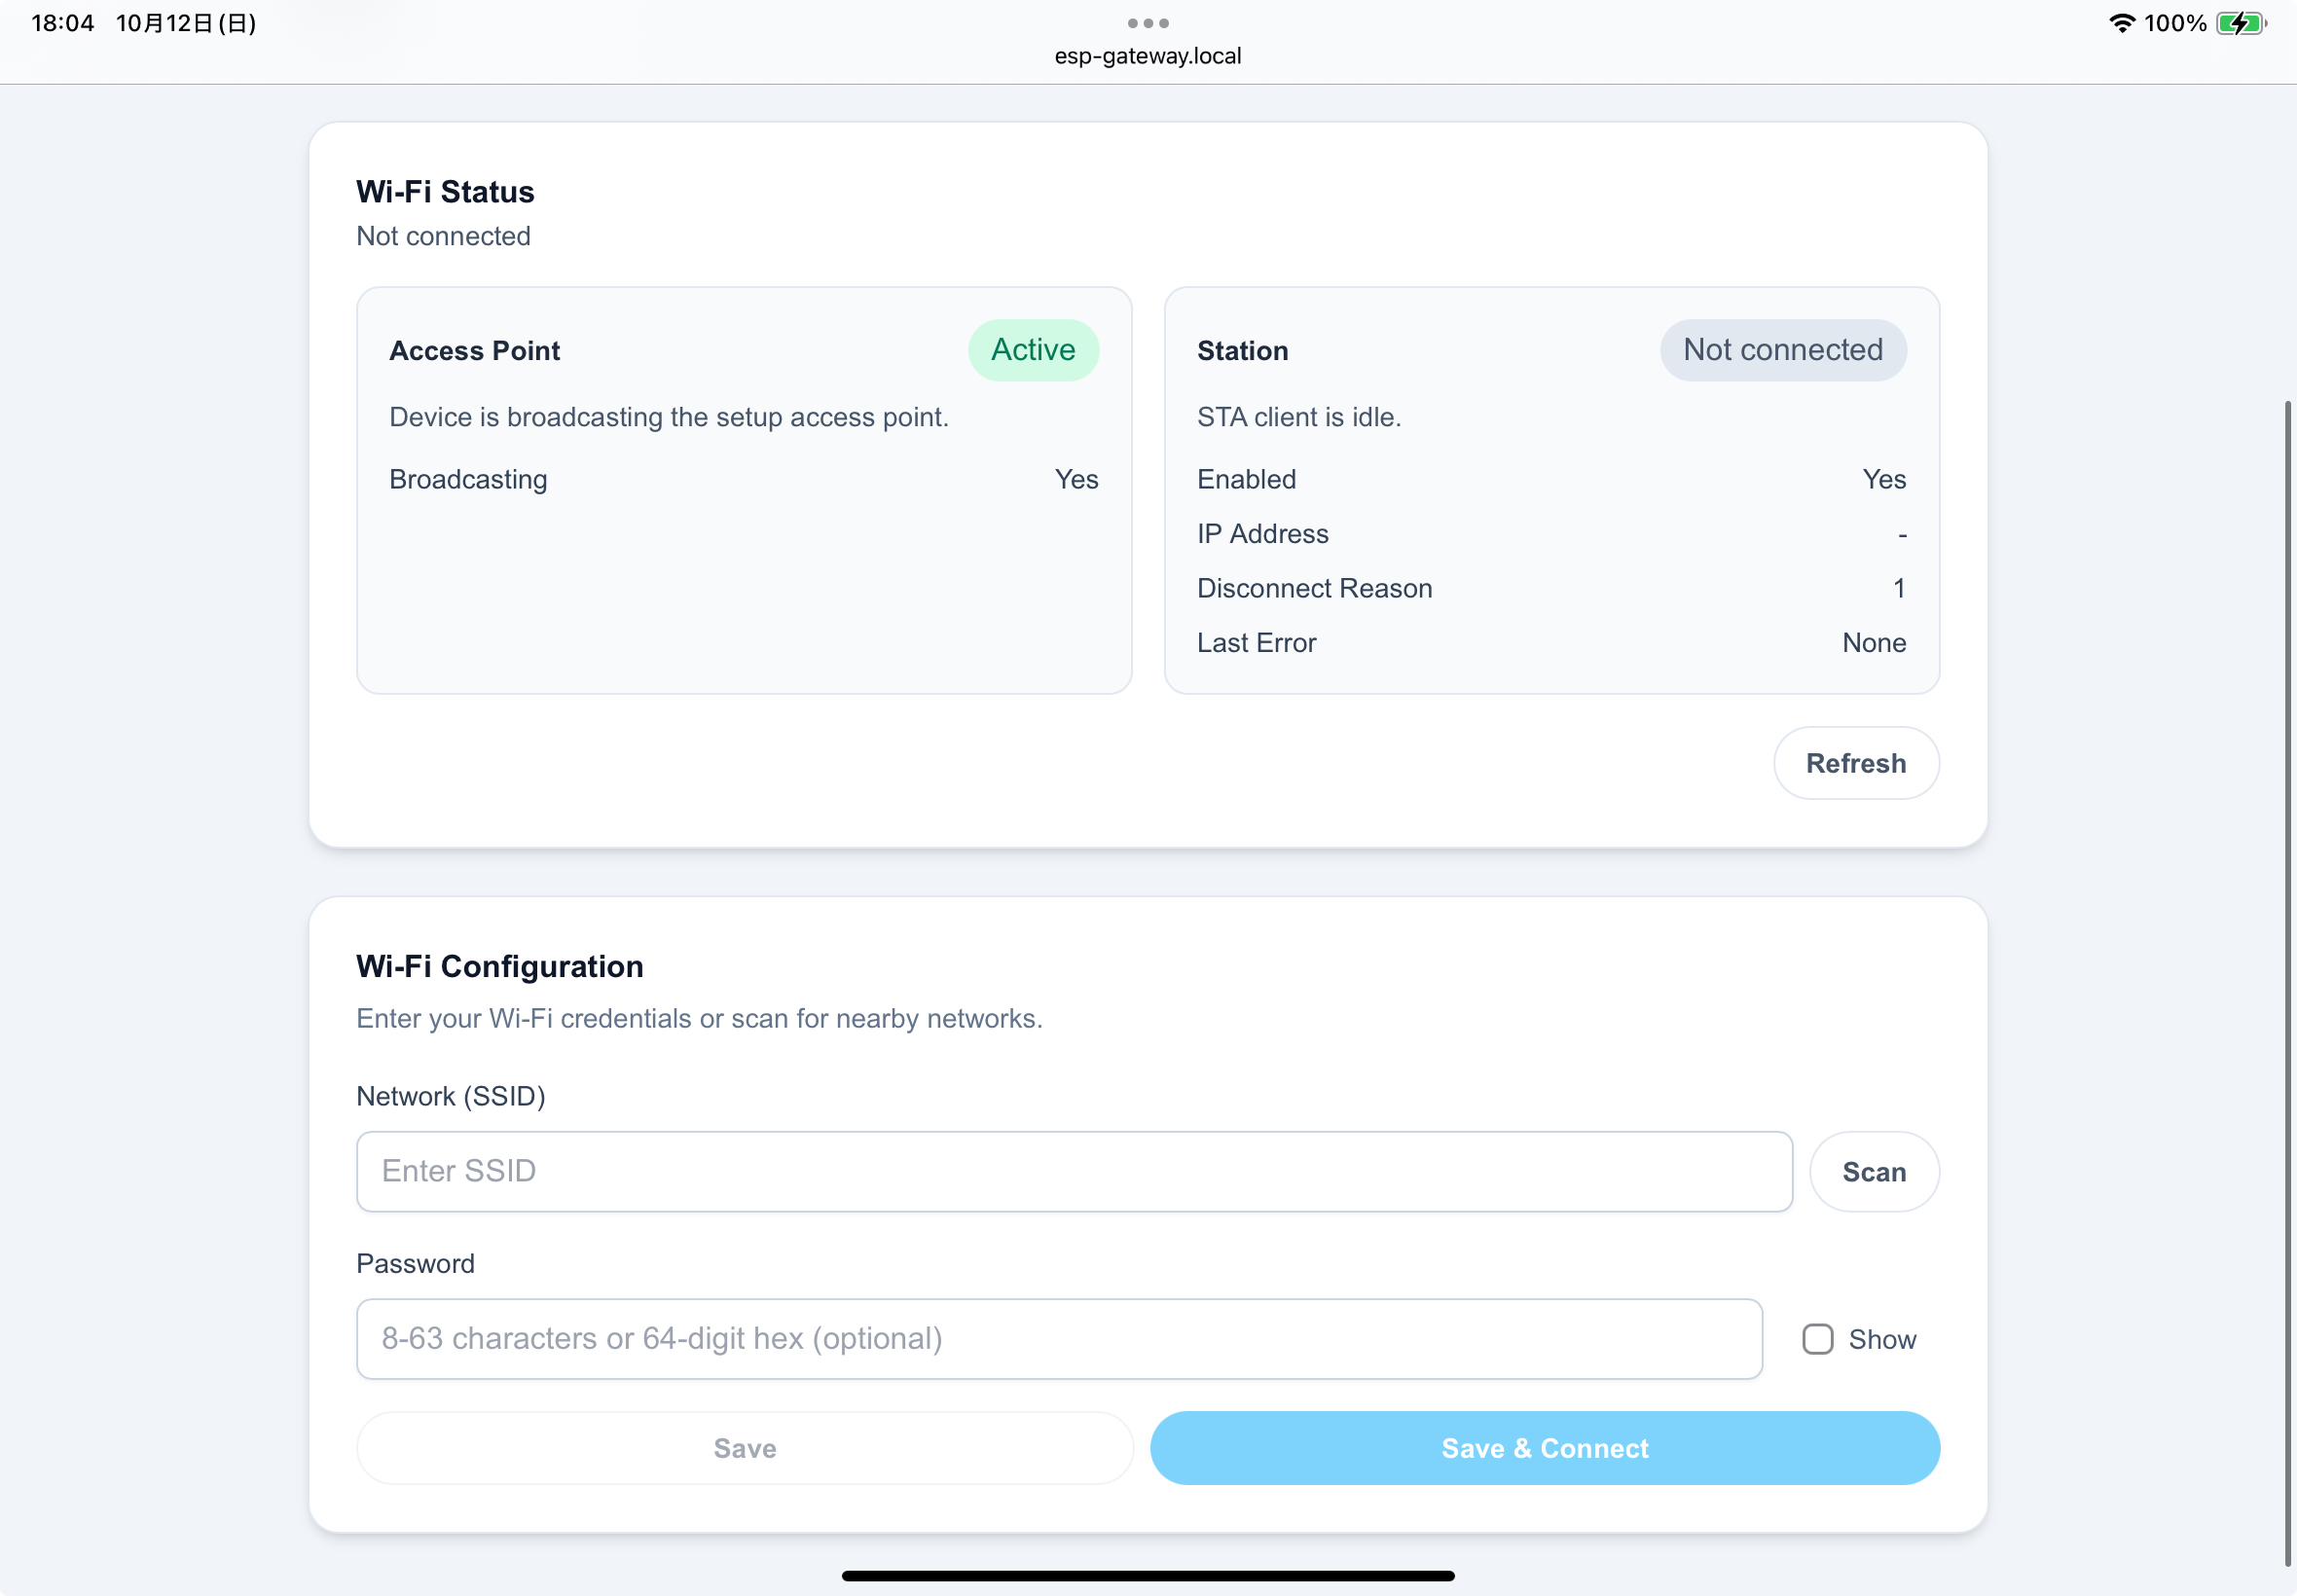Open the Safari page options via the three-dots menu
This screenshot has height=1596, width=2297.
click(x=1148, y=22)
